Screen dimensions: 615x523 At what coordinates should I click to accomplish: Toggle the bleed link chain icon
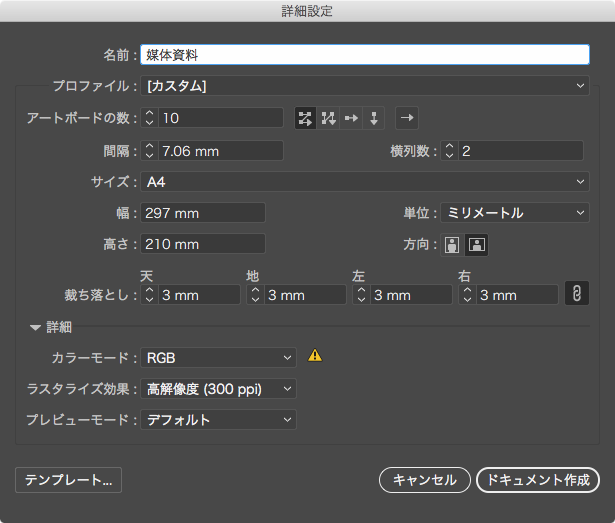click(577, 293)
